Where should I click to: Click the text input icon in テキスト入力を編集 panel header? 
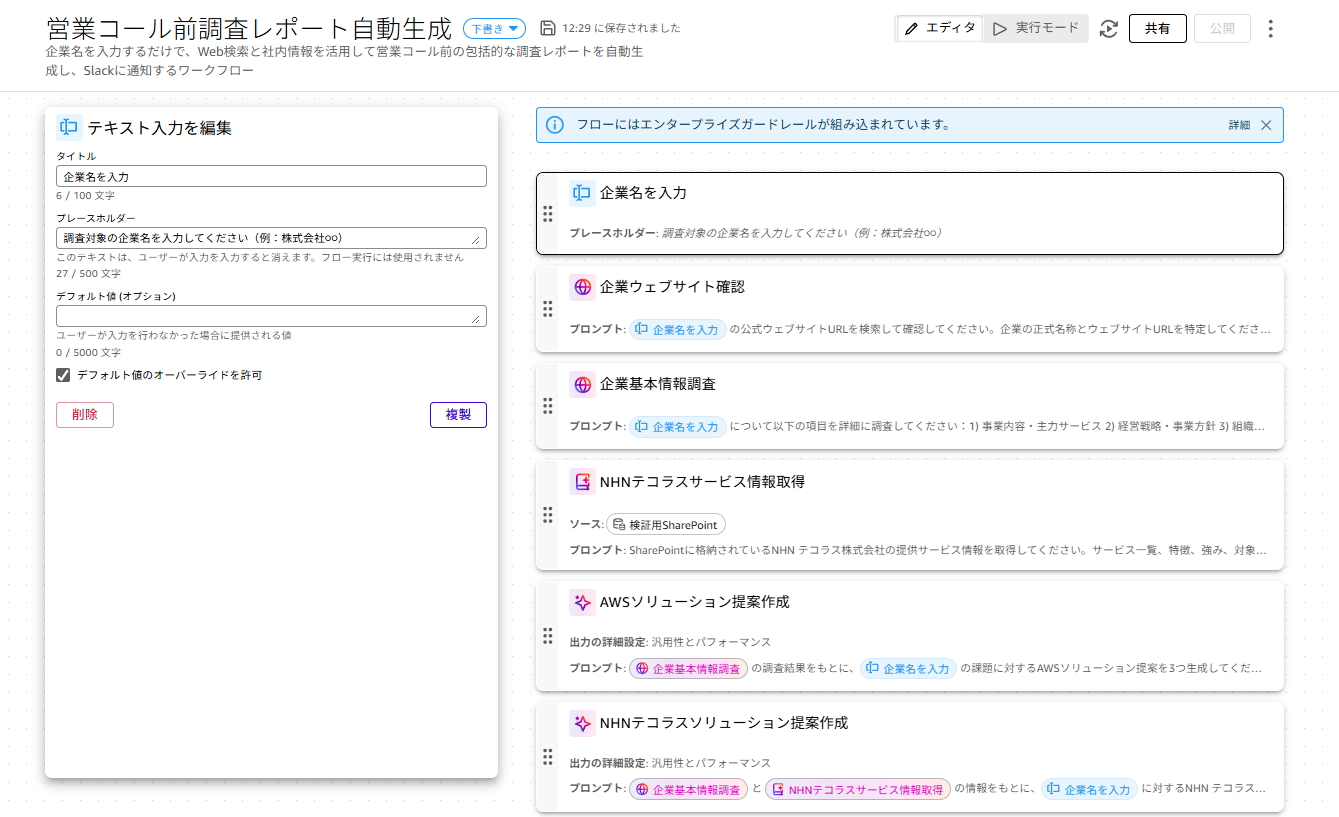(69, 128)
